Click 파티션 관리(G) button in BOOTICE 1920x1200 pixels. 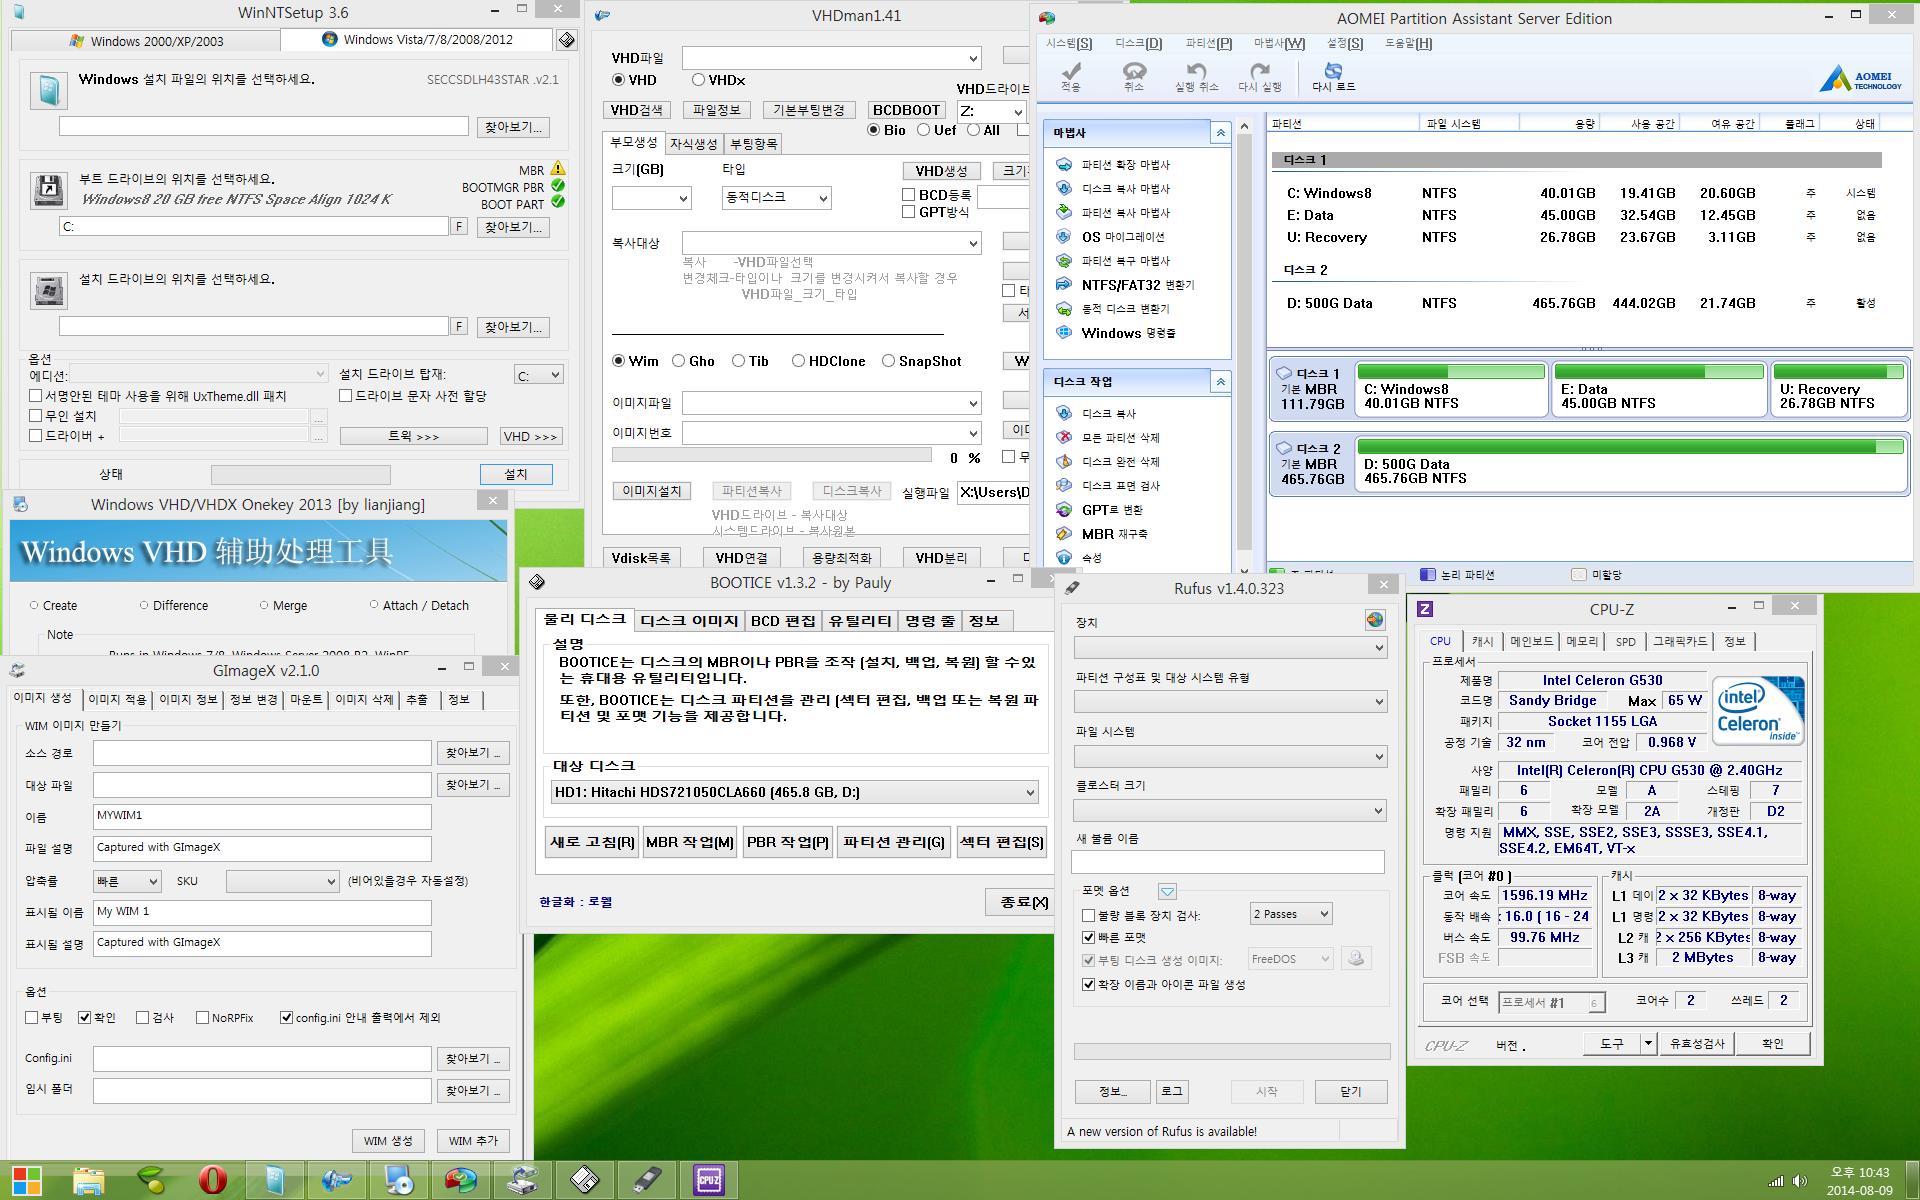894,842
